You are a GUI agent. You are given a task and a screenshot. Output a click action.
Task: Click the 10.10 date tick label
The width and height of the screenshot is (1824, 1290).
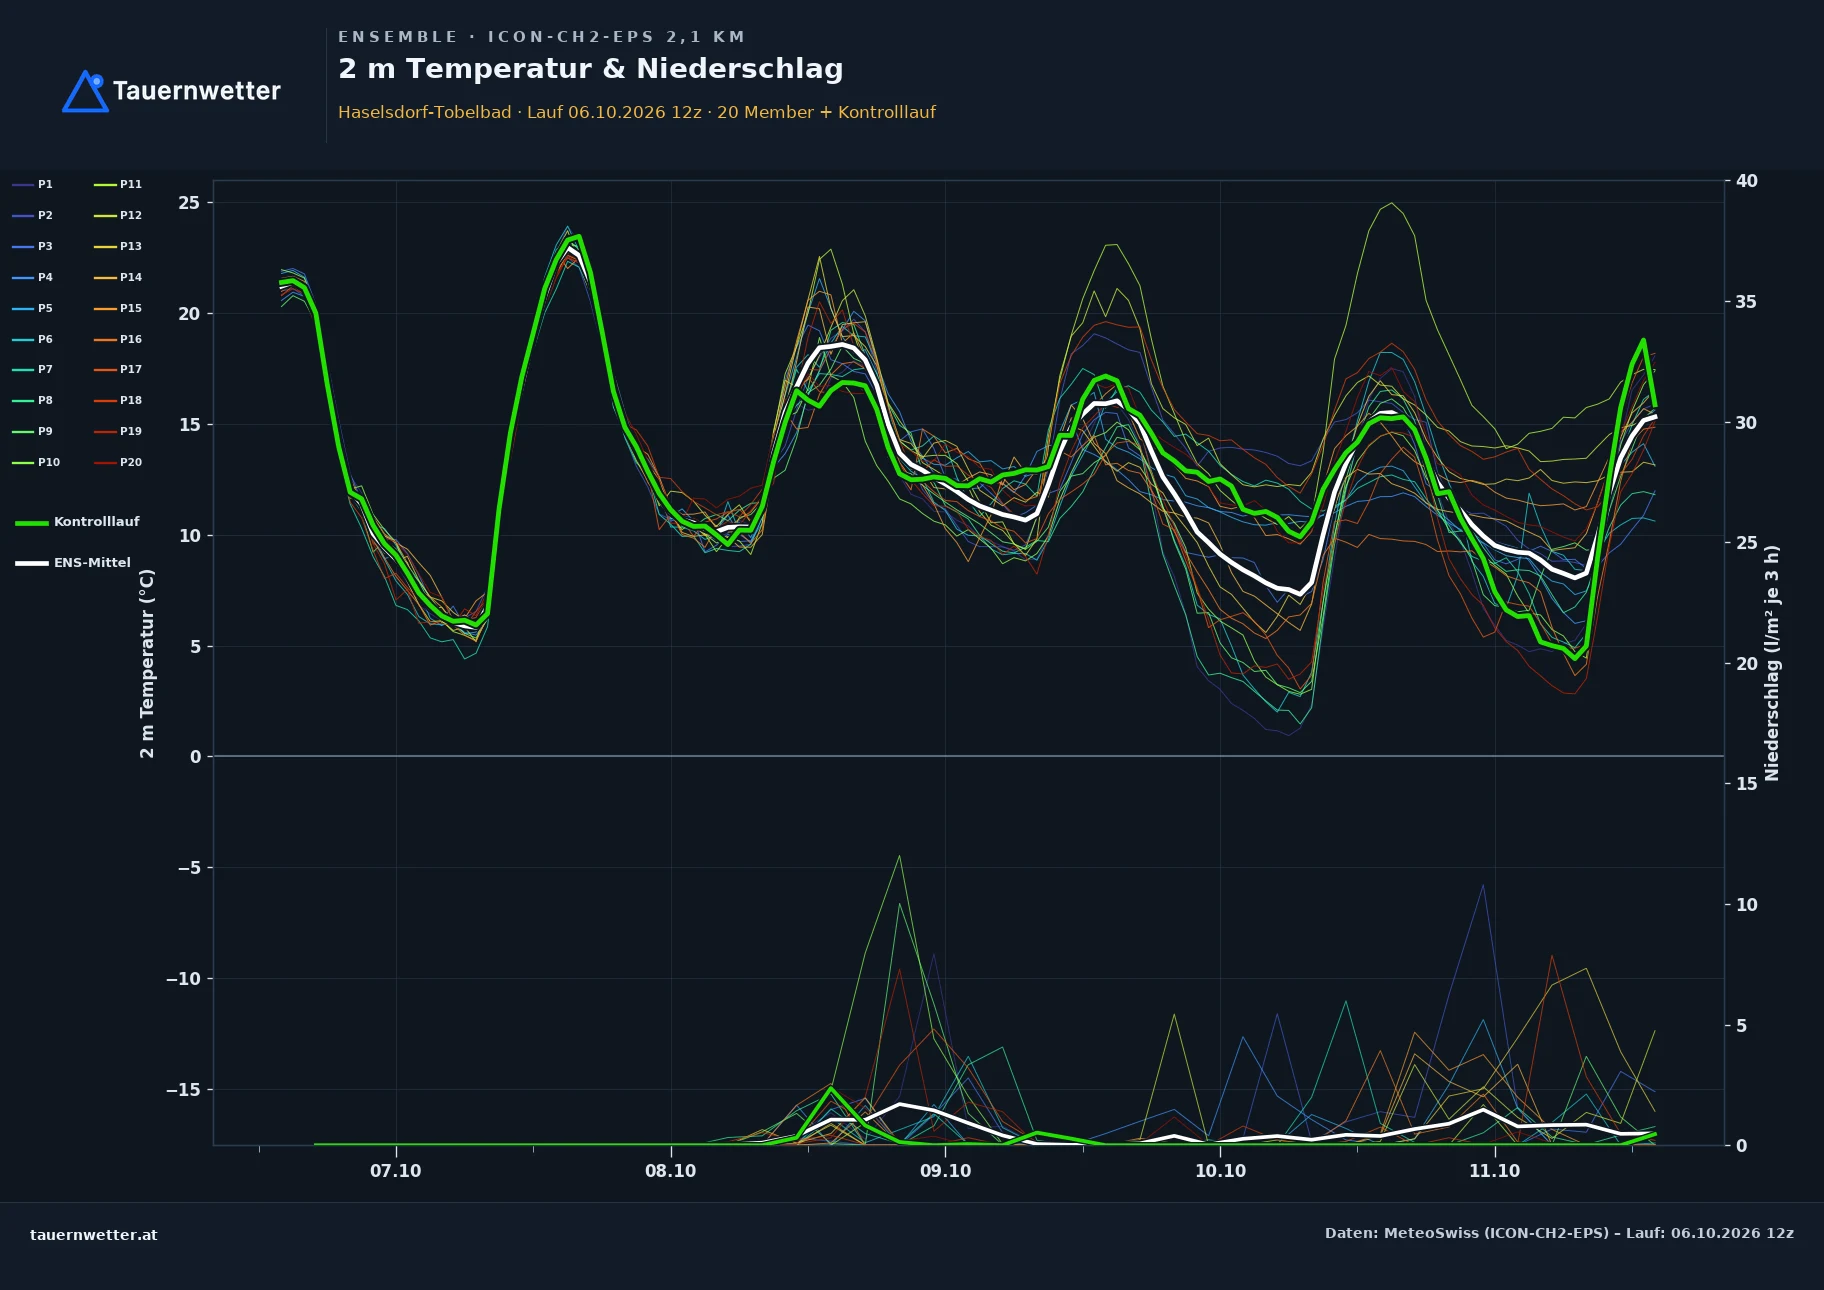pos(1221,1171)
